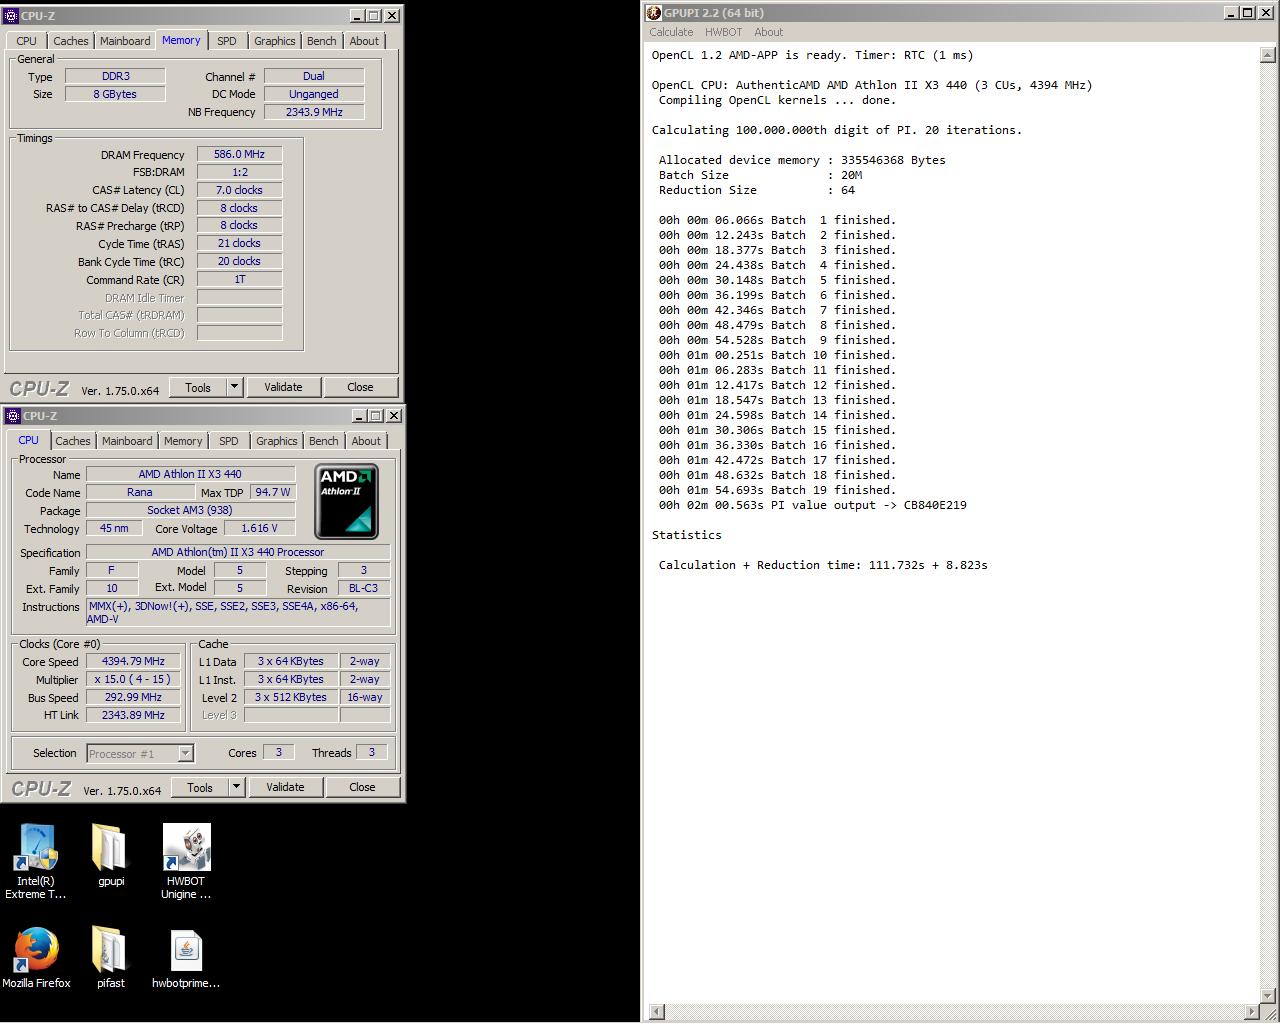Click the CPU-Z Memory window title icon

click(12, 16)
